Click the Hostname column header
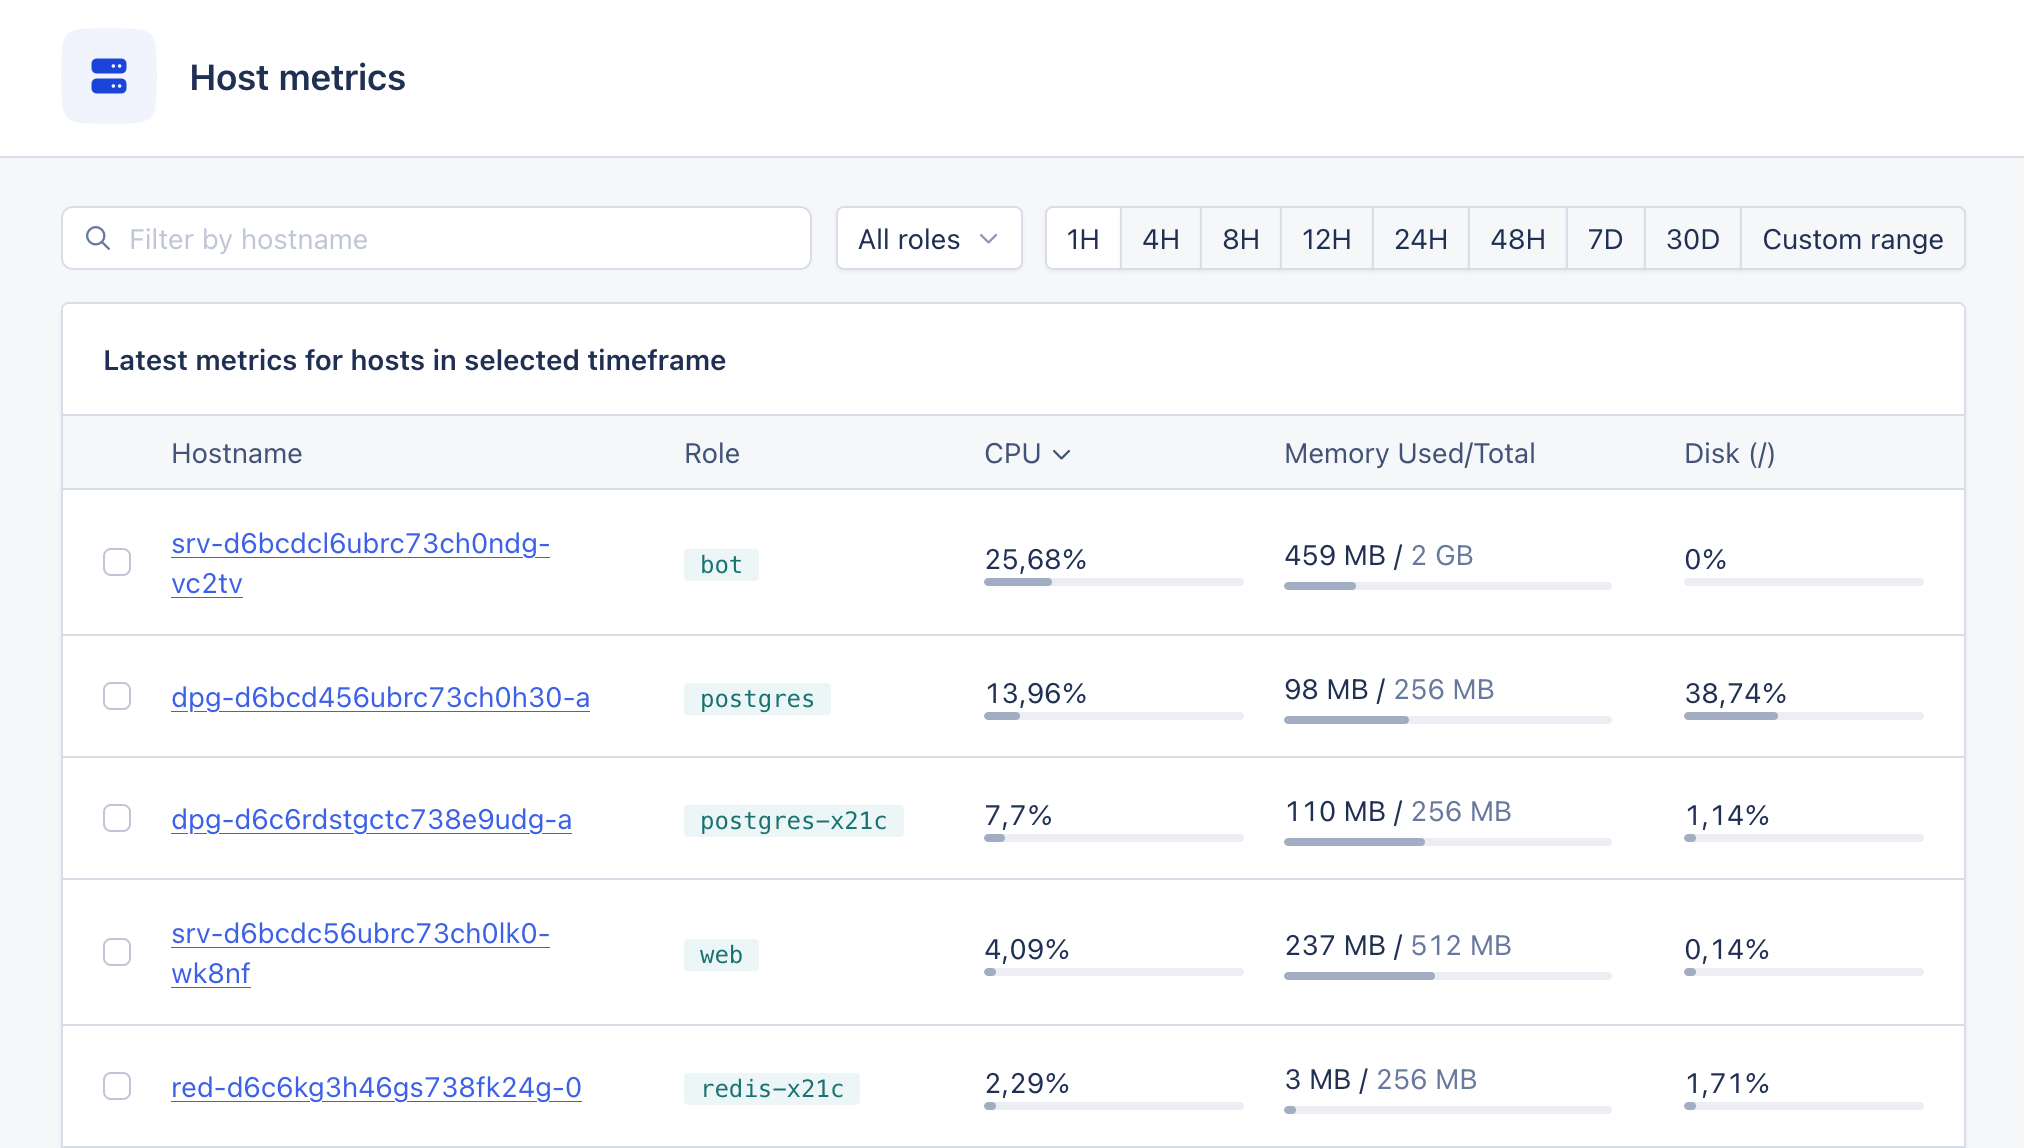The height and width of the screenshot is (1148, 2024). tap(237, 453)
